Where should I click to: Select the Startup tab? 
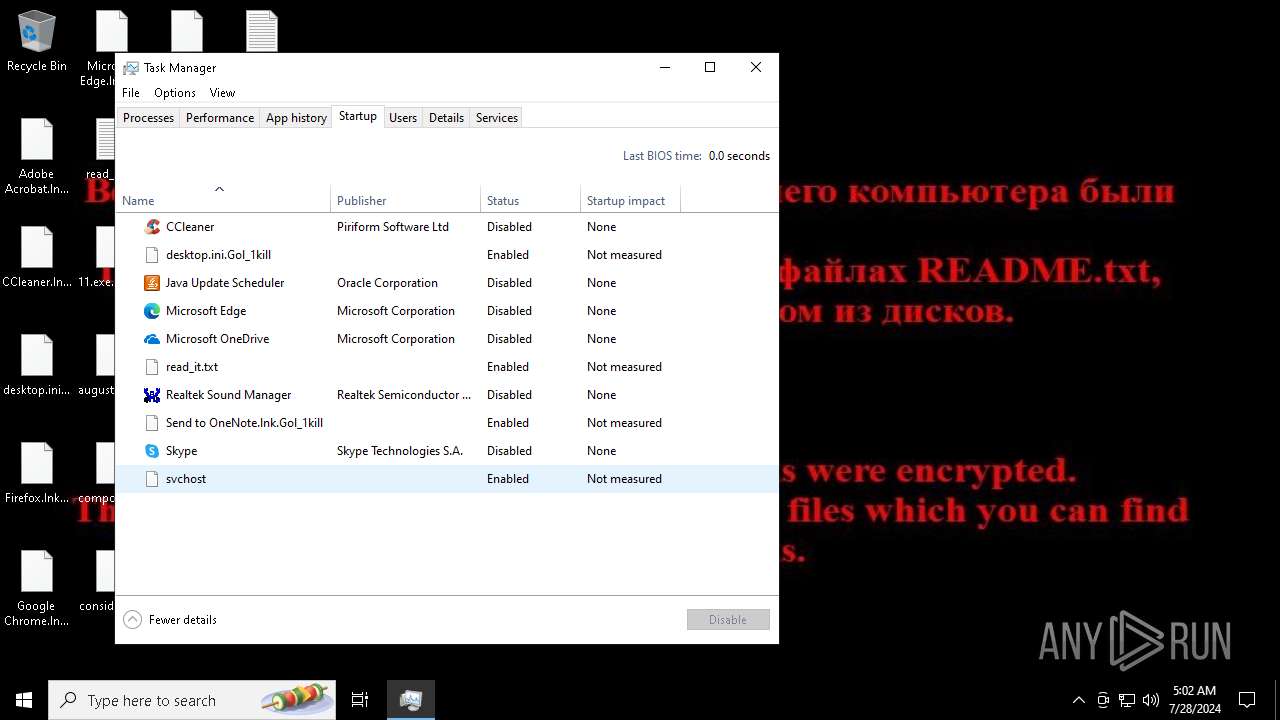(x=357, y=116)
